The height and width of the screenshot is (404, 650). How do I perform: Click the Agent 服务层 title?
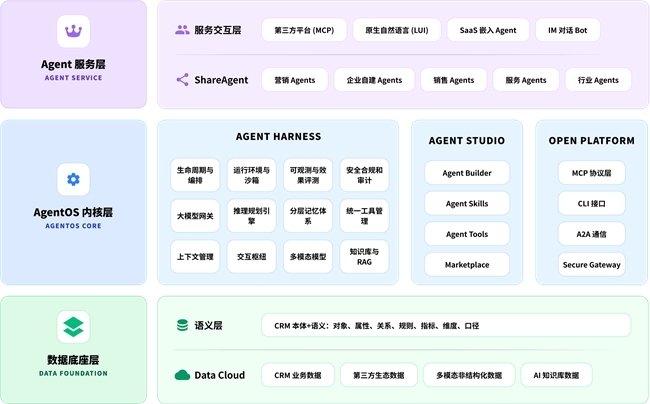tap(73, 64)
